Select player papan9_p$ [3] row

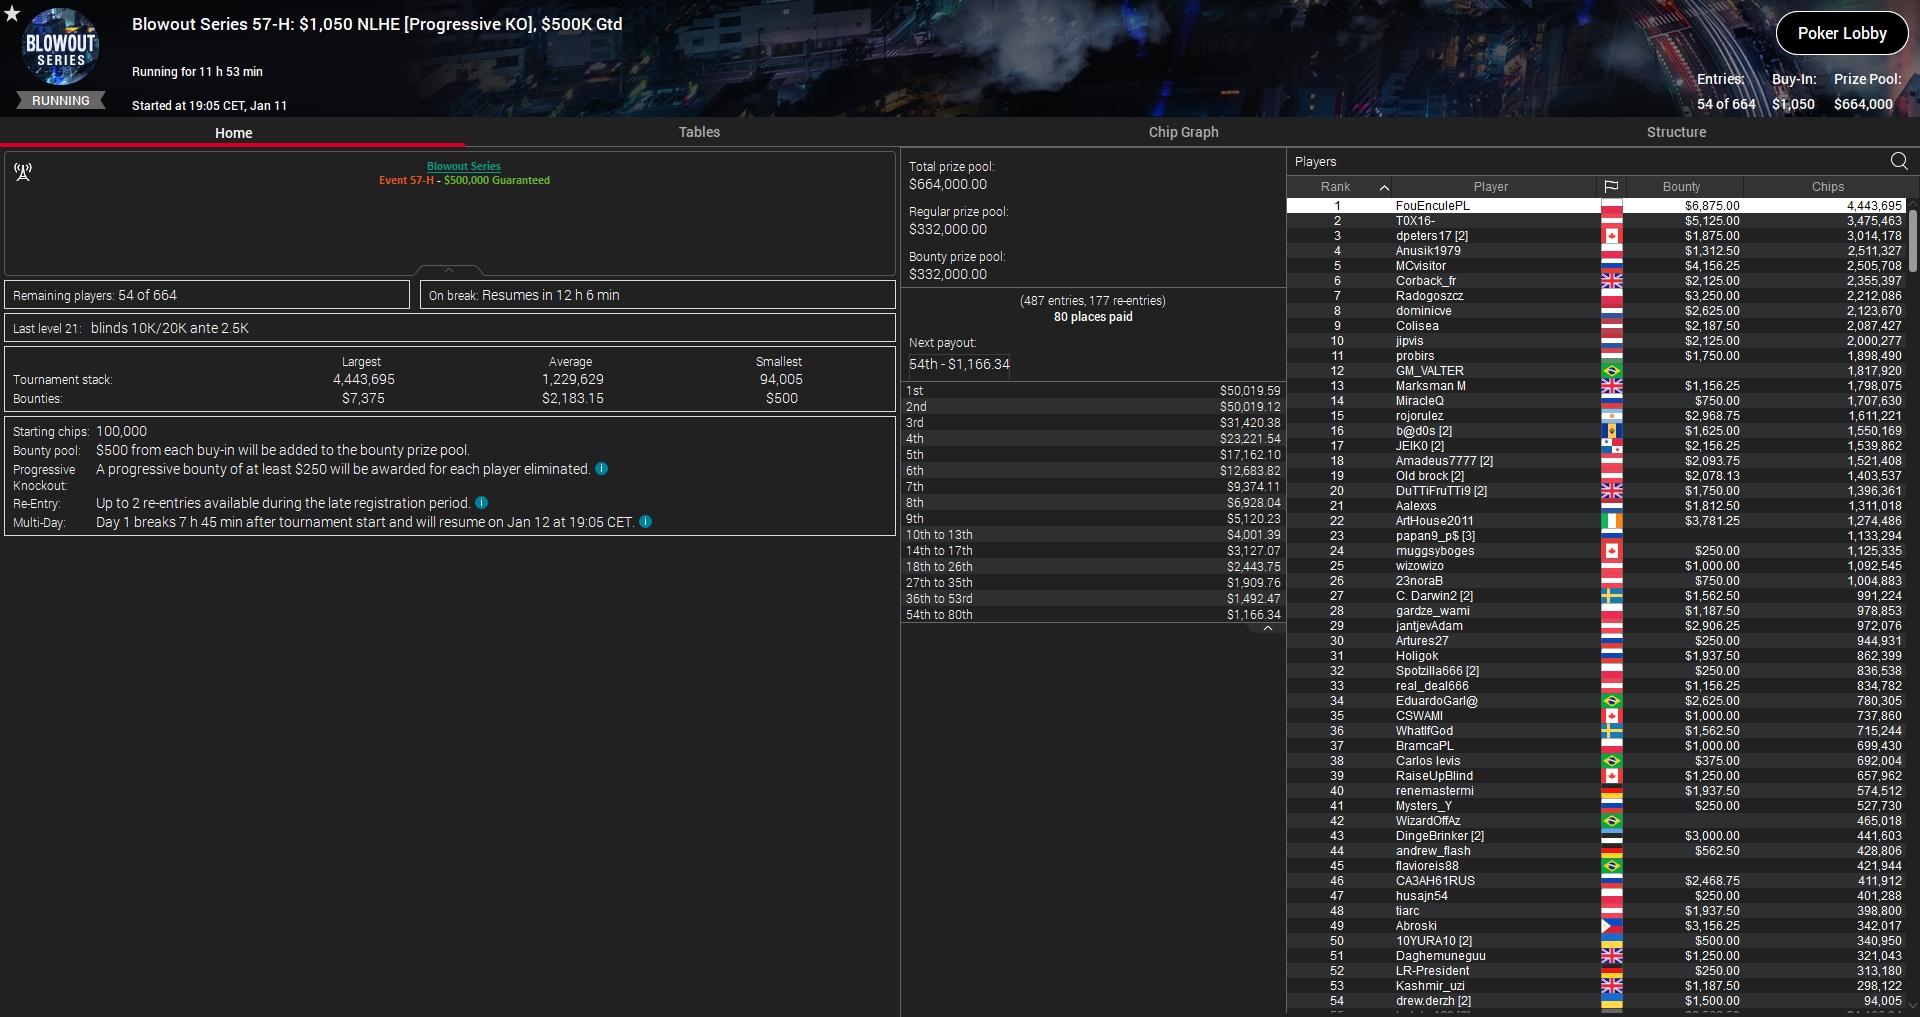(x=1596, y=536)
